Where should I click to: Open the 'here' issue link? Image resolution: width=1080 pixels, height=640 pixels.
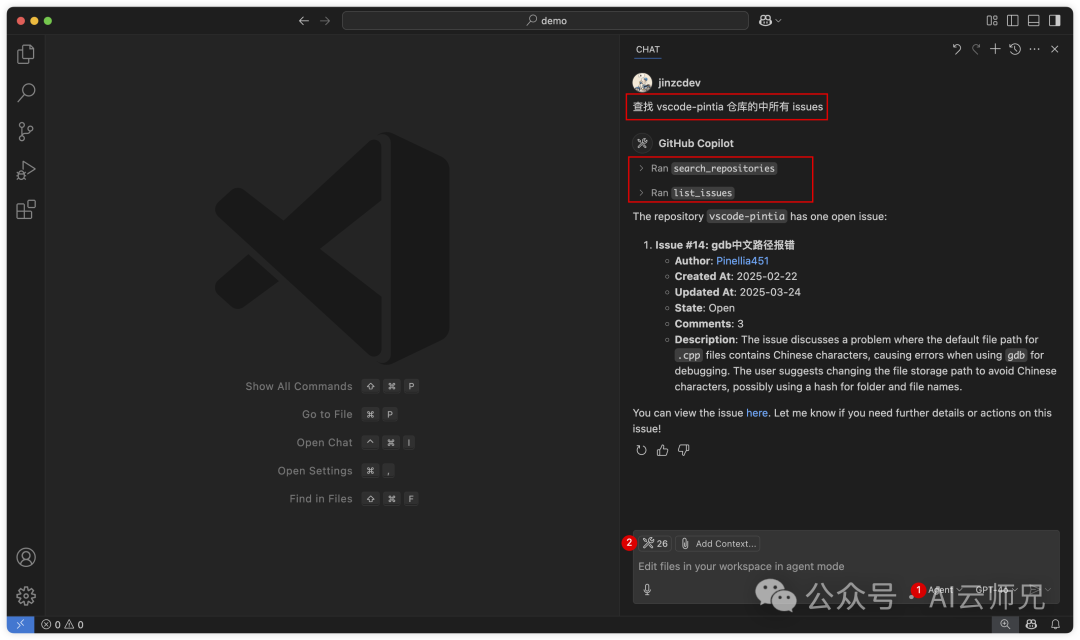click(756, 413)
